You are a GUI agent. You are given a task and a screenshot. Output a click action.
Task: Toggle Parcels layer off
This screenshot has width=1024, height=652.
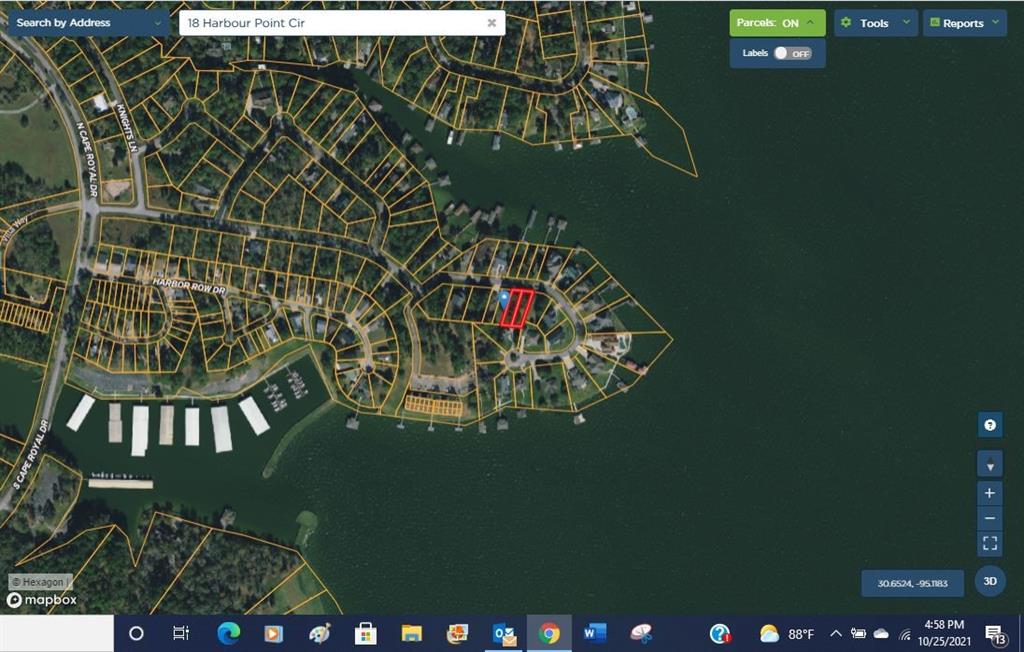point(777,23)
